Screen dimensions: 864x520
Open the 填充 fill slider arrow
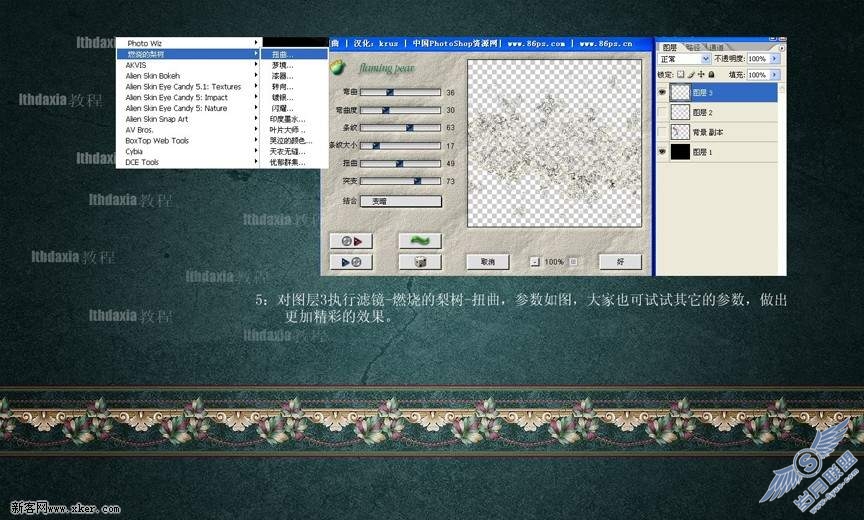[x=774, y=74]
